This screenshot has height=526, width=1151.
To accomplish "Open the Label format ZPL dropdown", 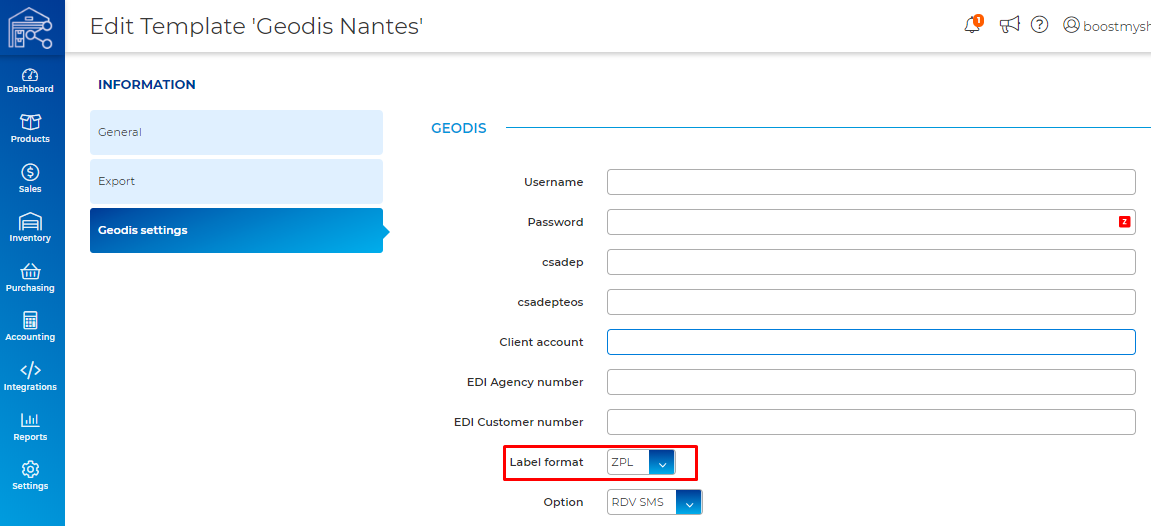I will (x=641, y=462).
